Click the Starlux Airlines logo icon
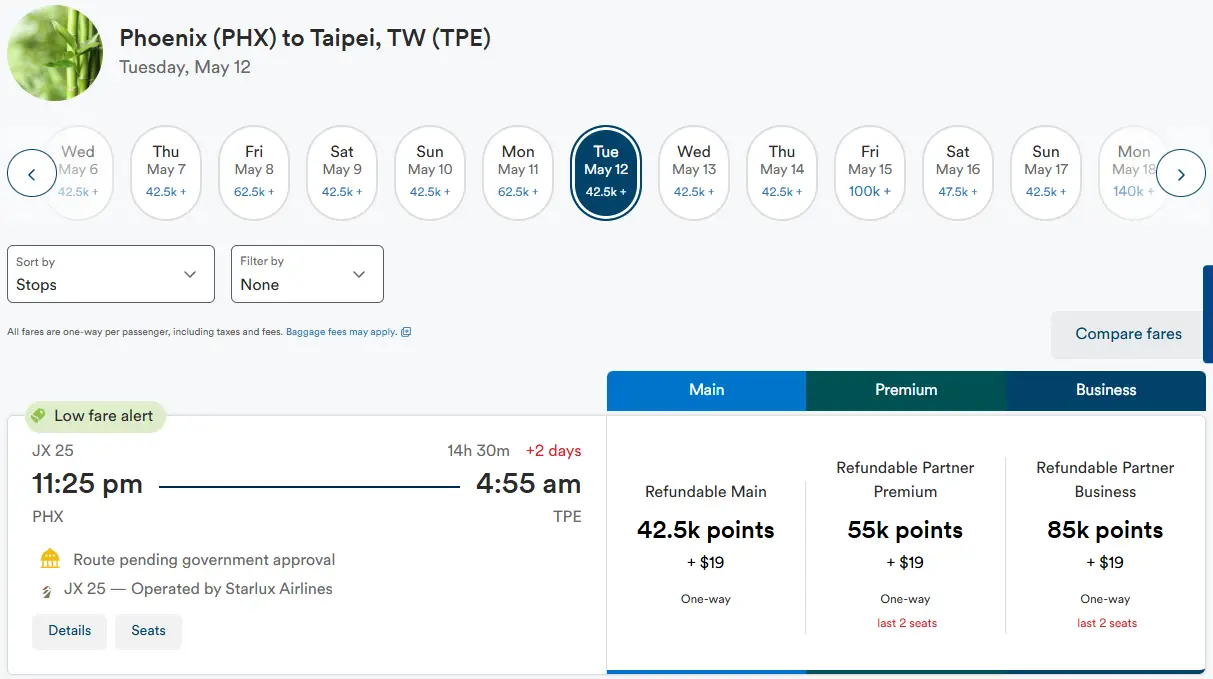This screenshot has width=1213, height=679. pyautogui.click(x=47, y=590)
